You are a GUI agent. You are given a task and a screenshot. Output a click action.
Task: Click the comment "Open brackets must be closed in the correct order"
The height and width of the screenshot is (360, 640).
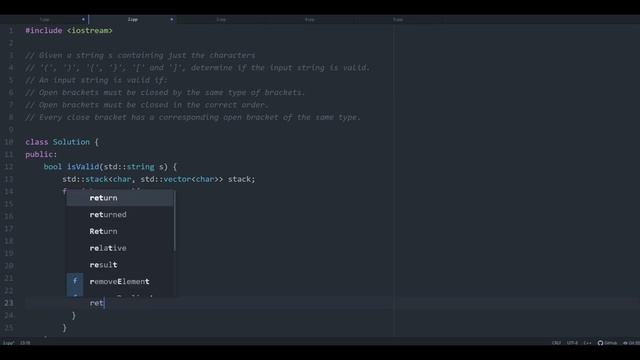point(147,105)
